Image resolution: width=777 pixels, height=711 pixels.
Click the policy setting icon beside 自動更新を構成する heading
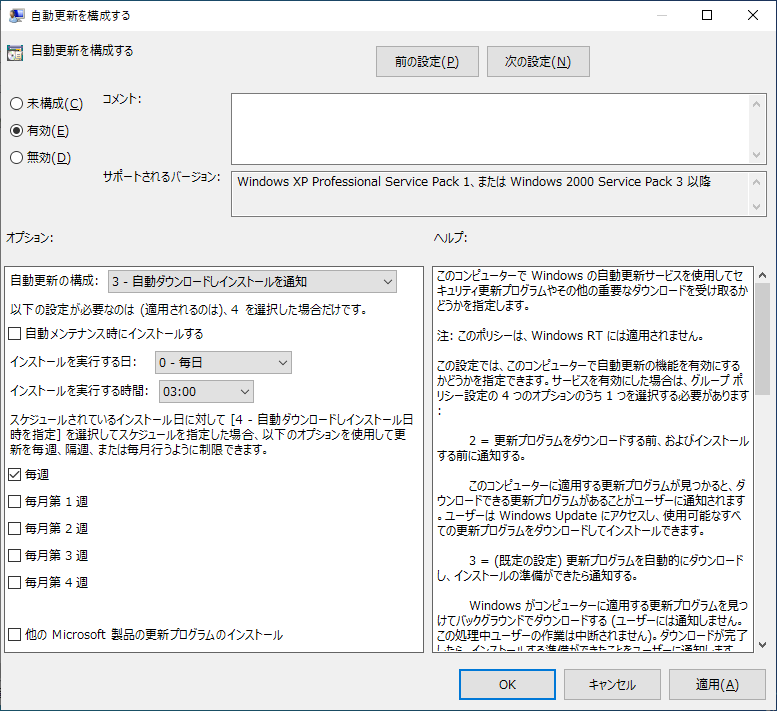(x=15, y=53)
